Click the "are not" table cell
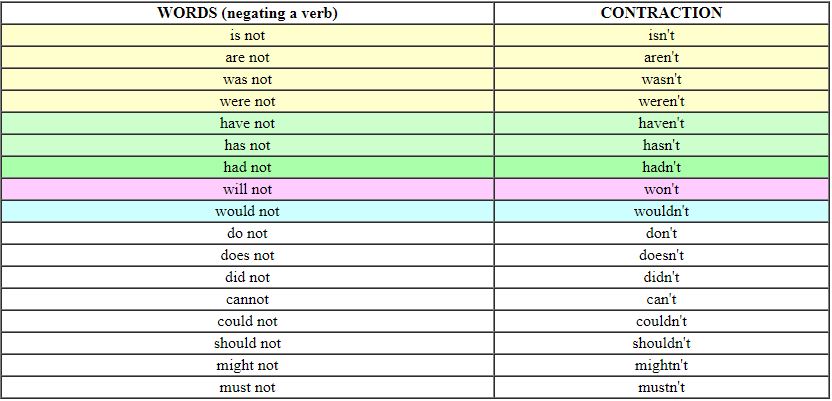The height and width of the screenshot is (401, 832). pyautogui.click(x=247, y=57)
